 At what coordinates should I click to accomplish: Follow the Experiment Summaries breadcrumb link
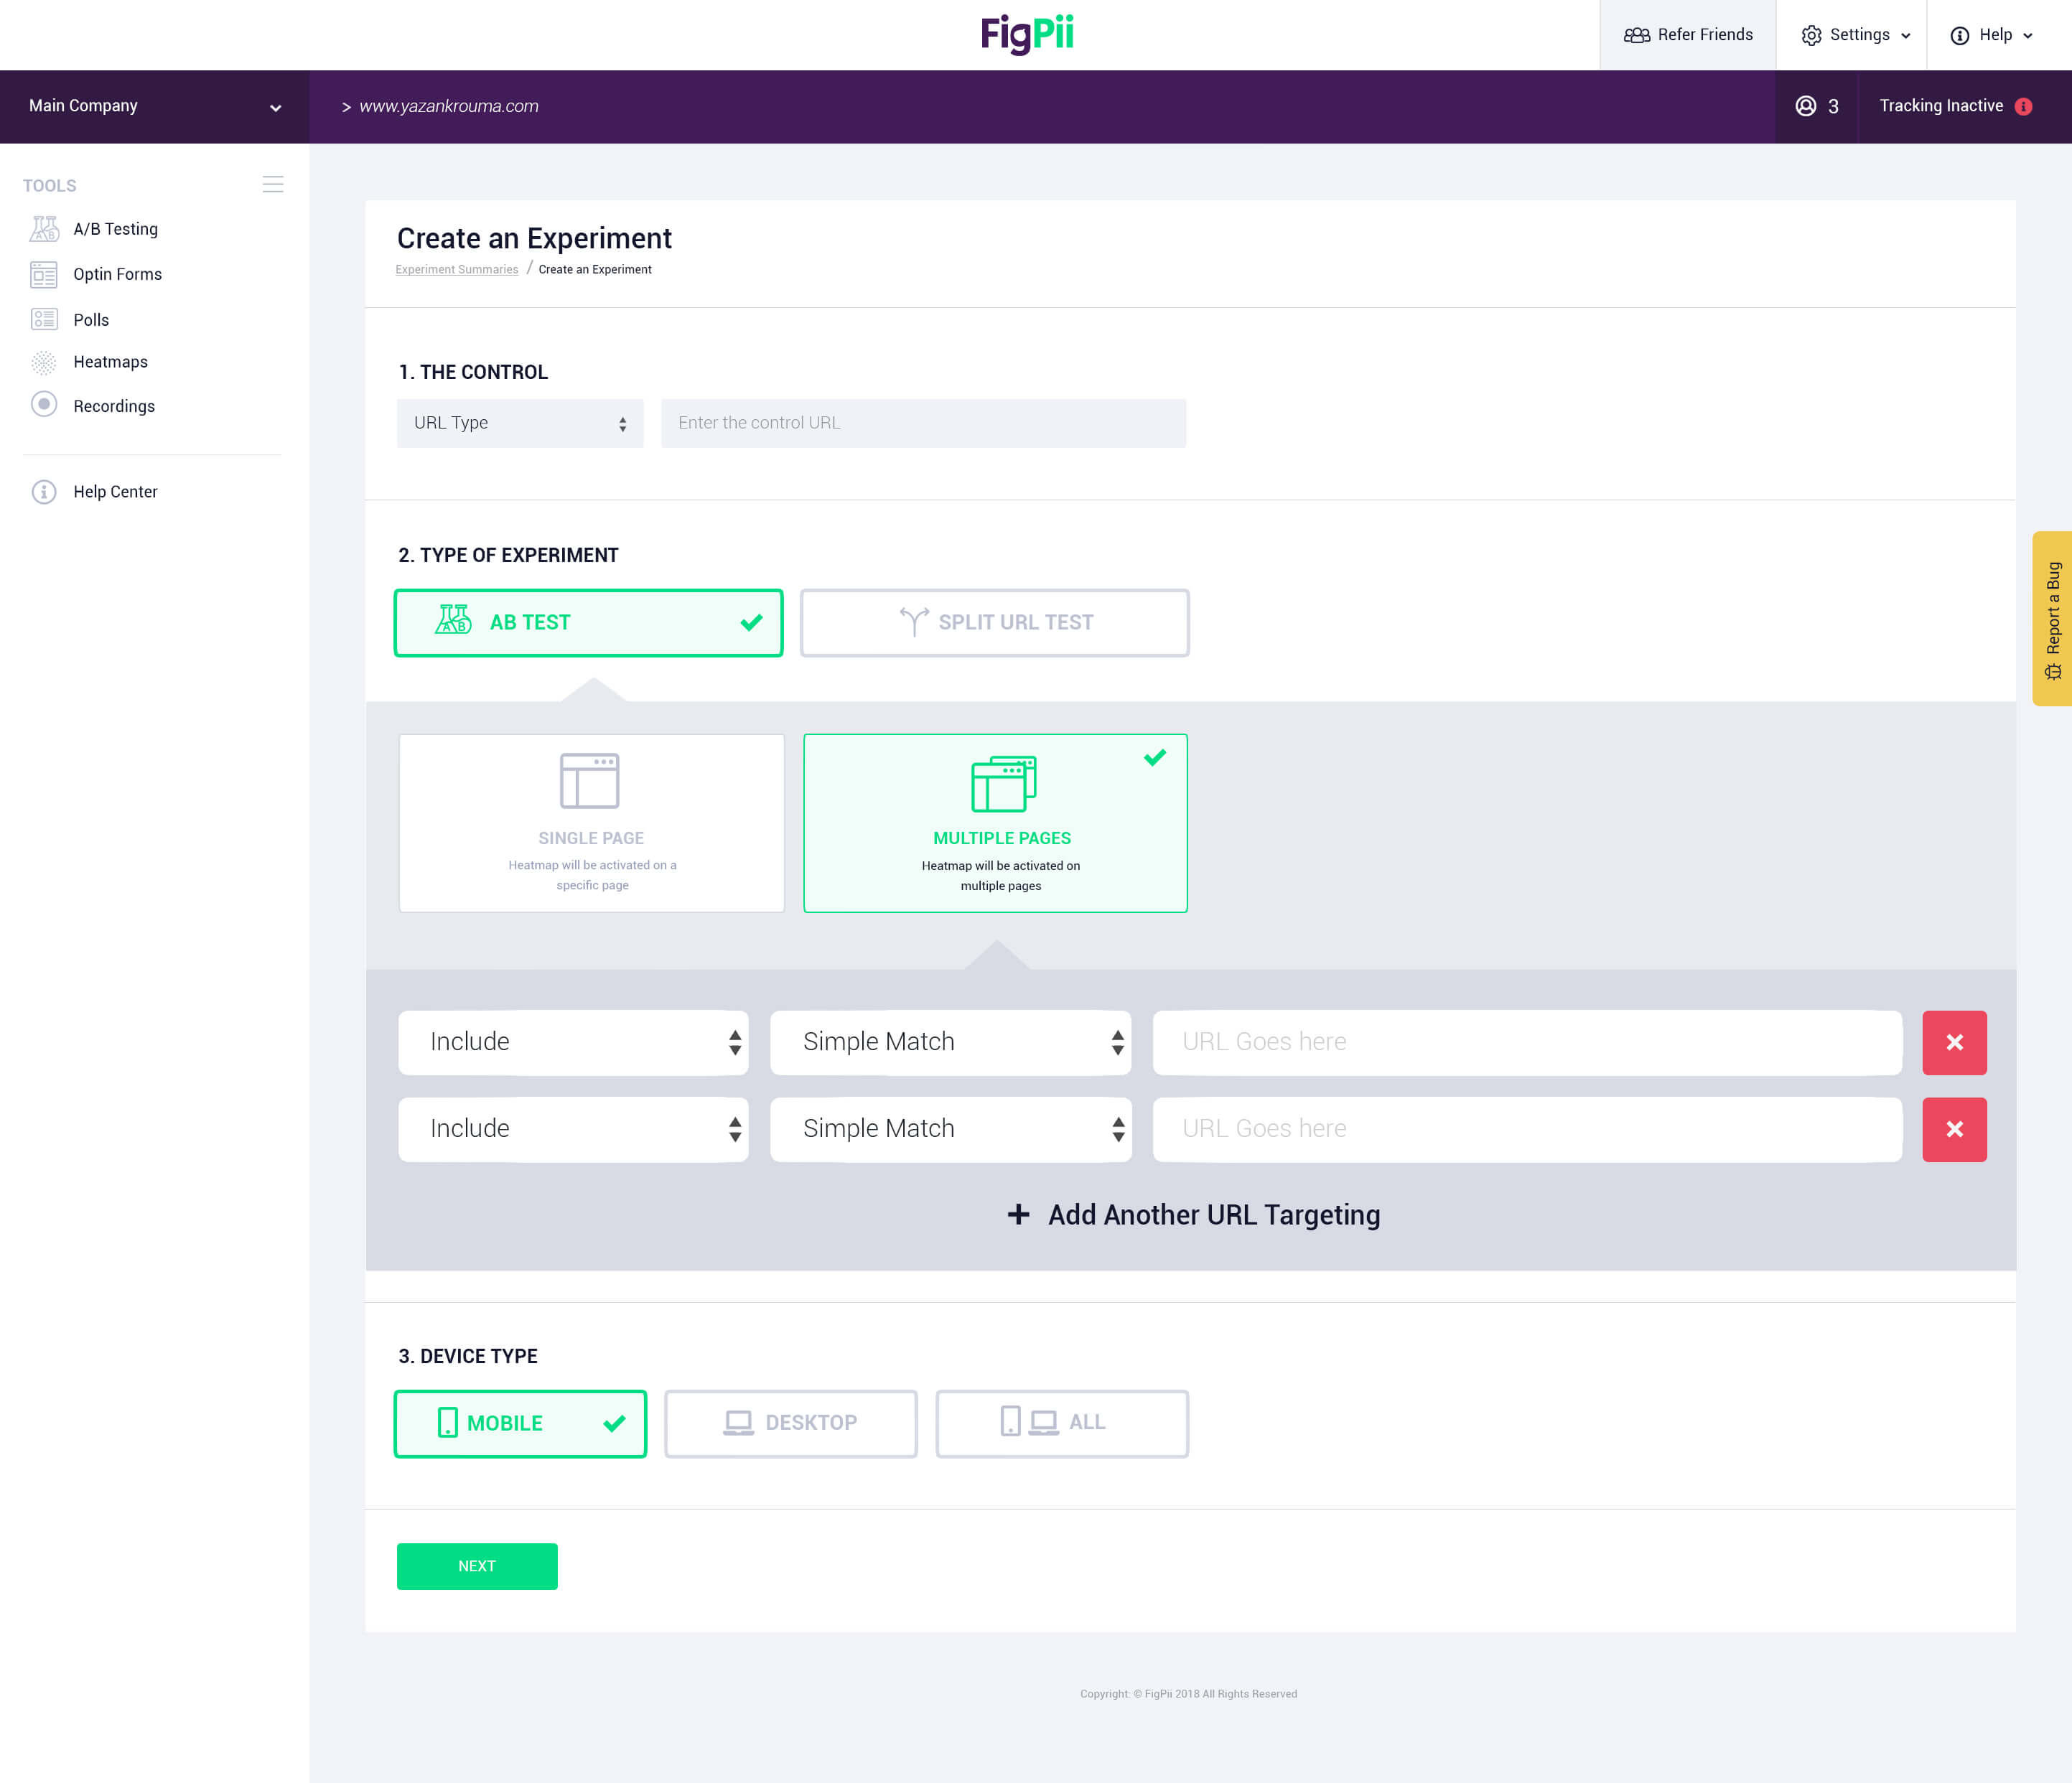pos(457,269)
